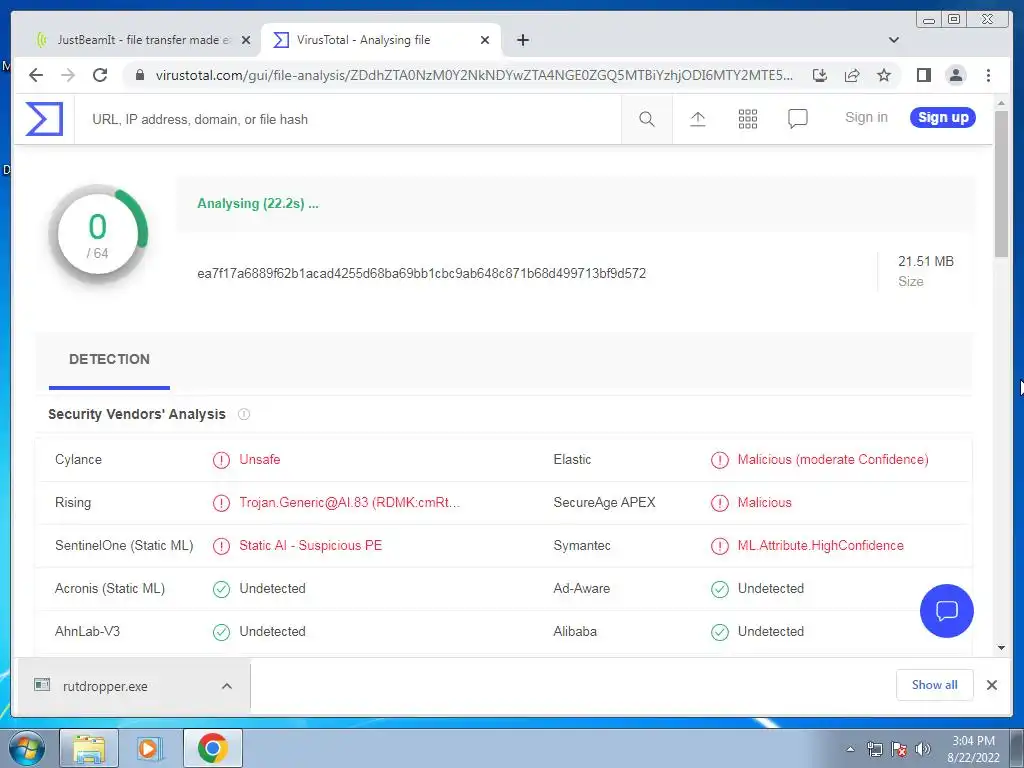Click Rising Trojan.Generic@AI.83 result
The height and width of the screenshot is (768, 1024).
(349, 503)
